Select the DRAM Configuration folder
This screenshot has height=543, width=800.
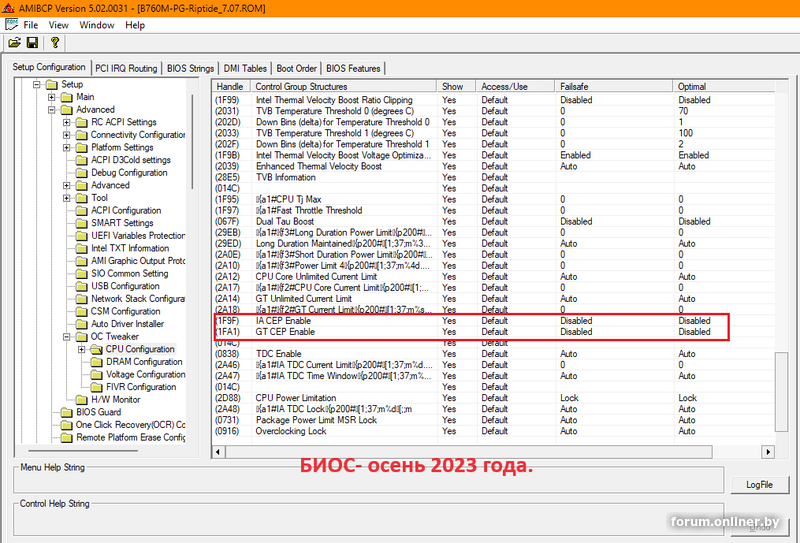pos(144,362)
